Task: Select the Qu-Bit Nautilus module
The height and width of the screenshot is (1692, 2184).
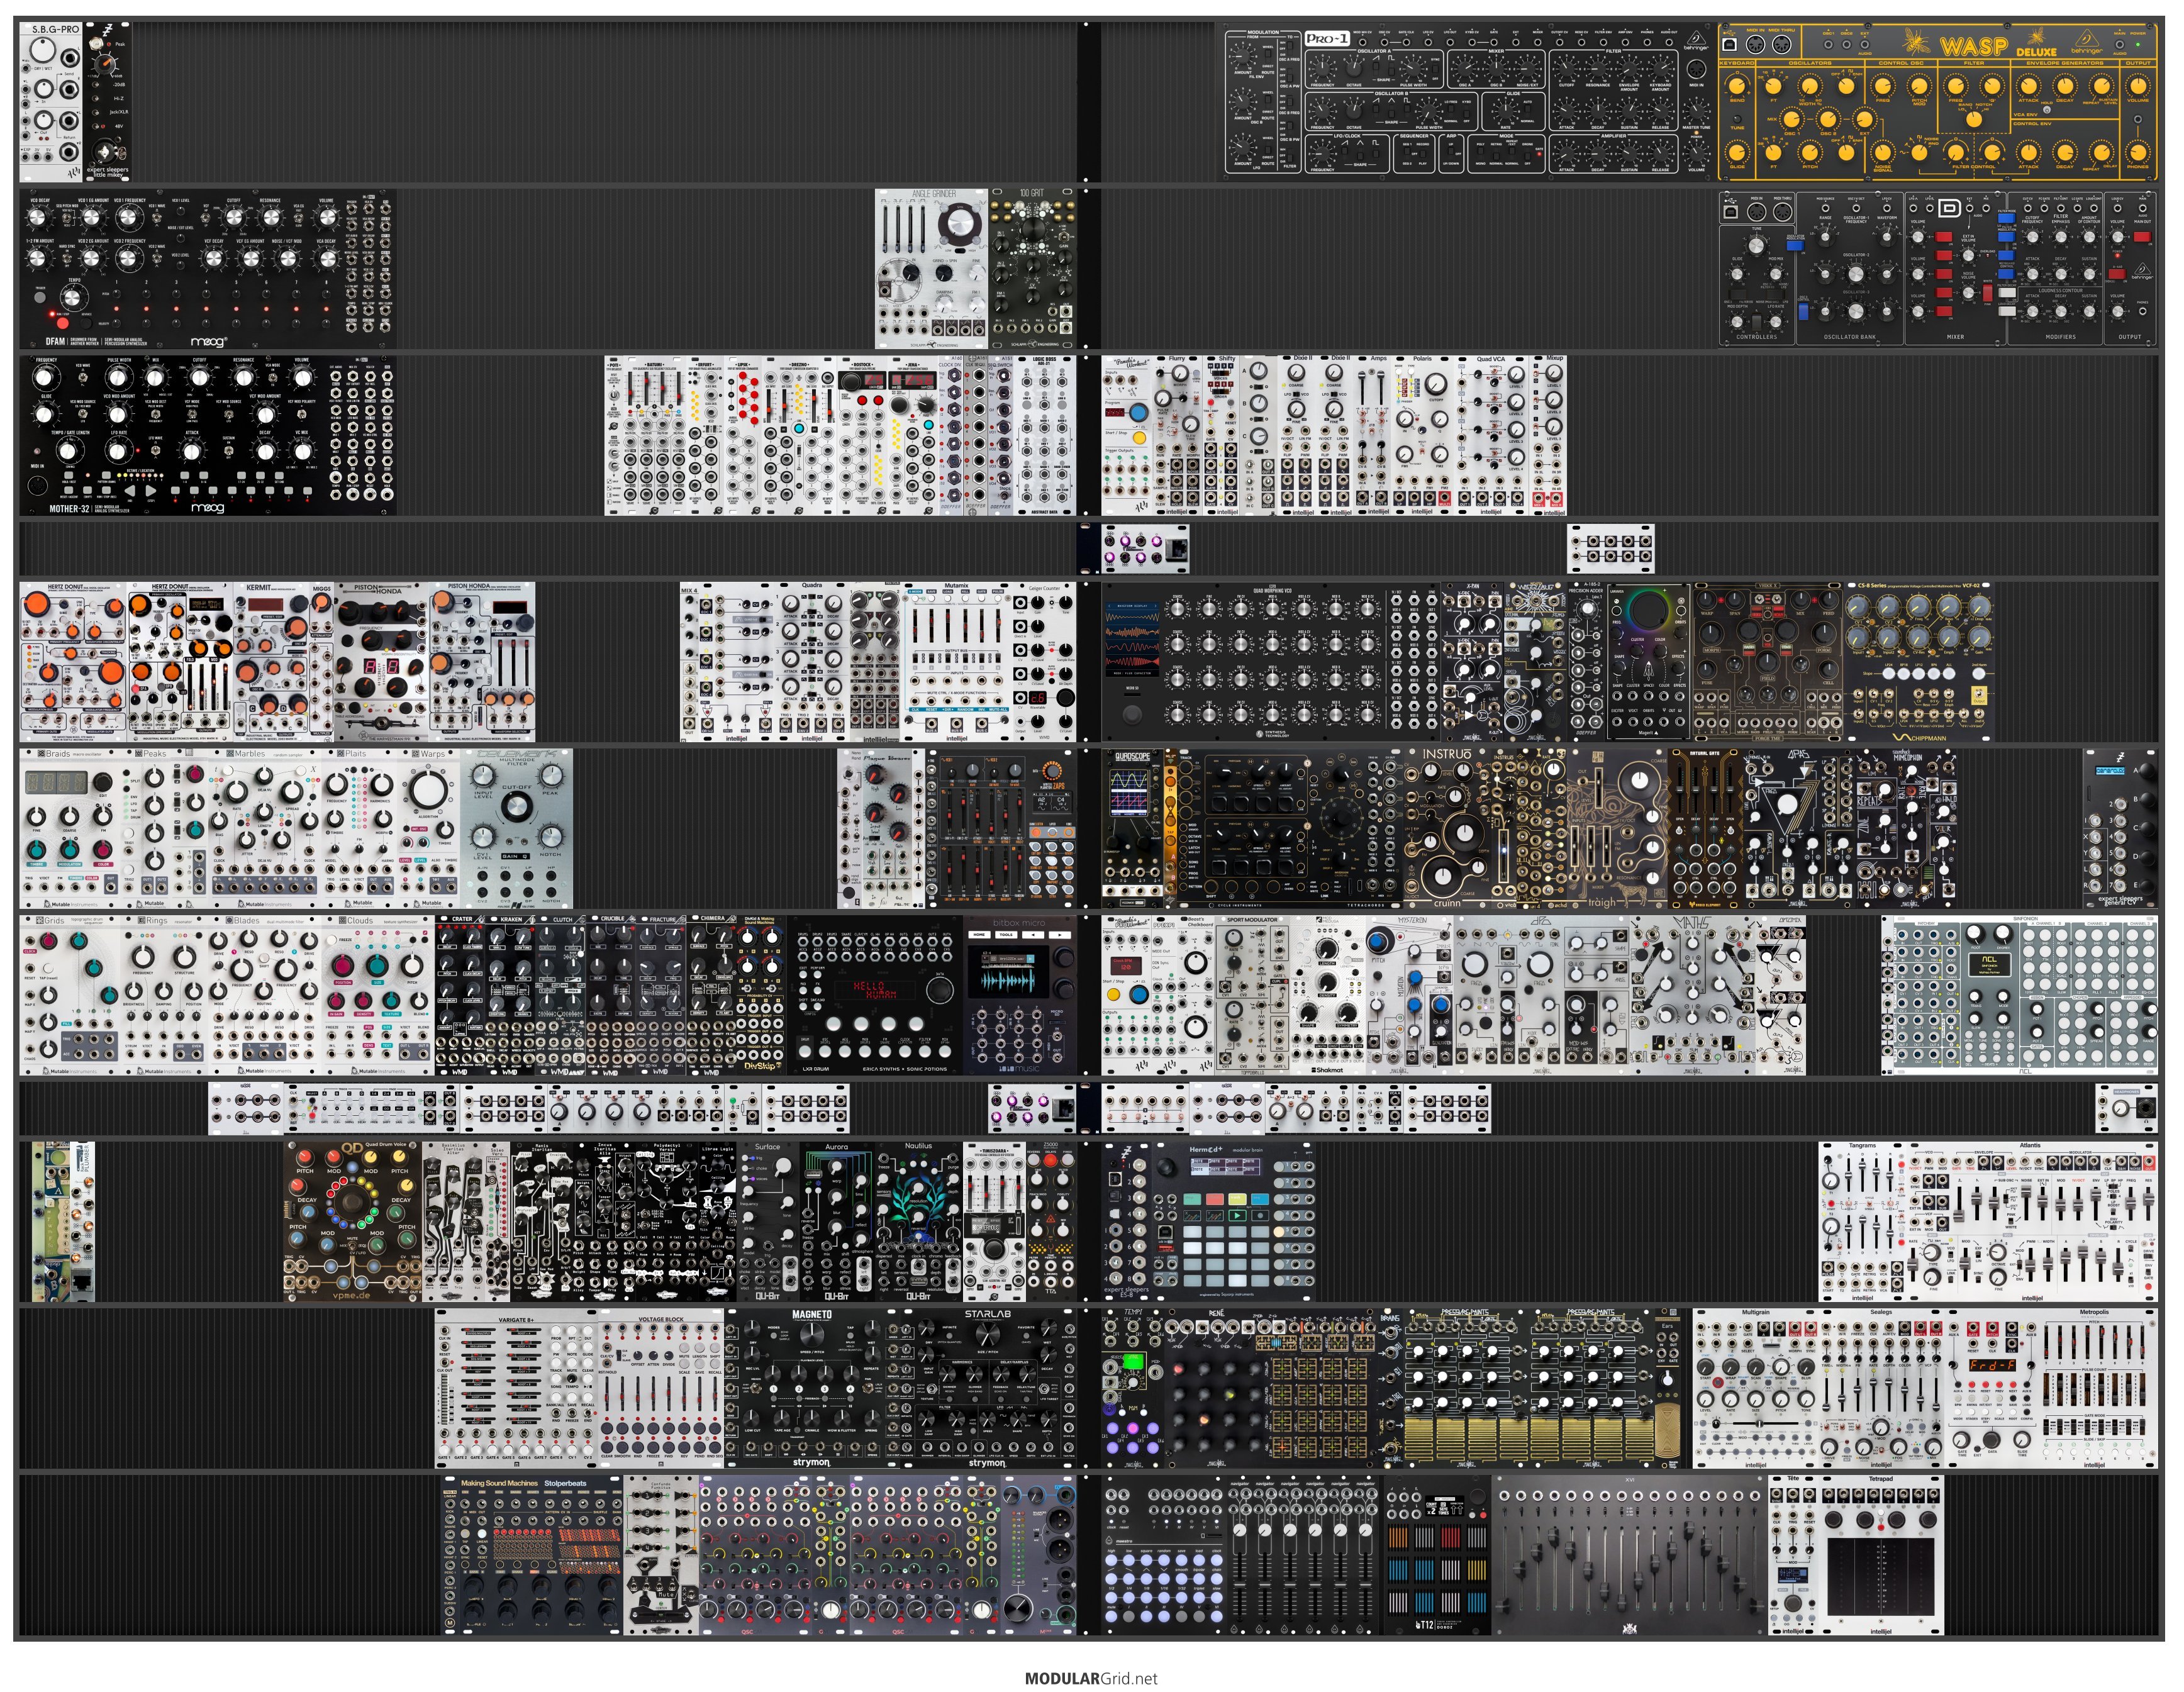Action: [918, 1221]
